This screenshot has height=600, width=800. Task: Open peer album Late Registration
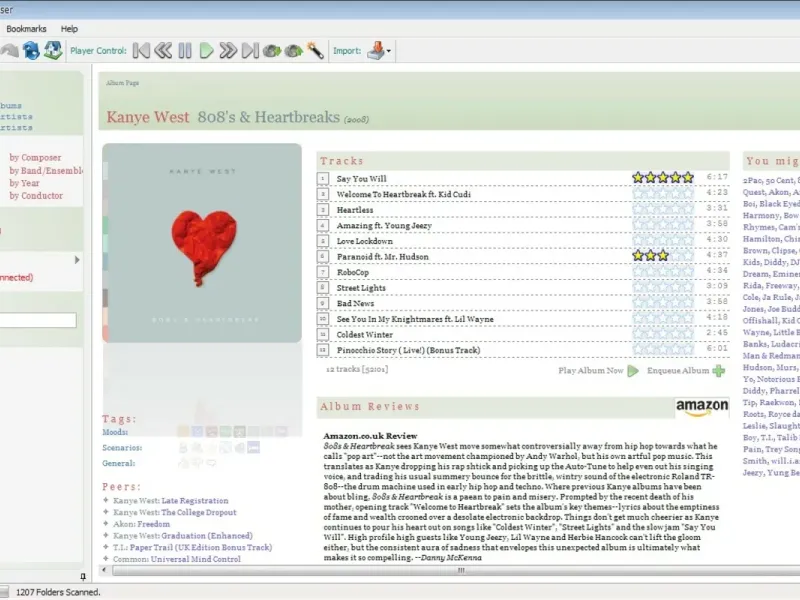(x=195, y=501)
